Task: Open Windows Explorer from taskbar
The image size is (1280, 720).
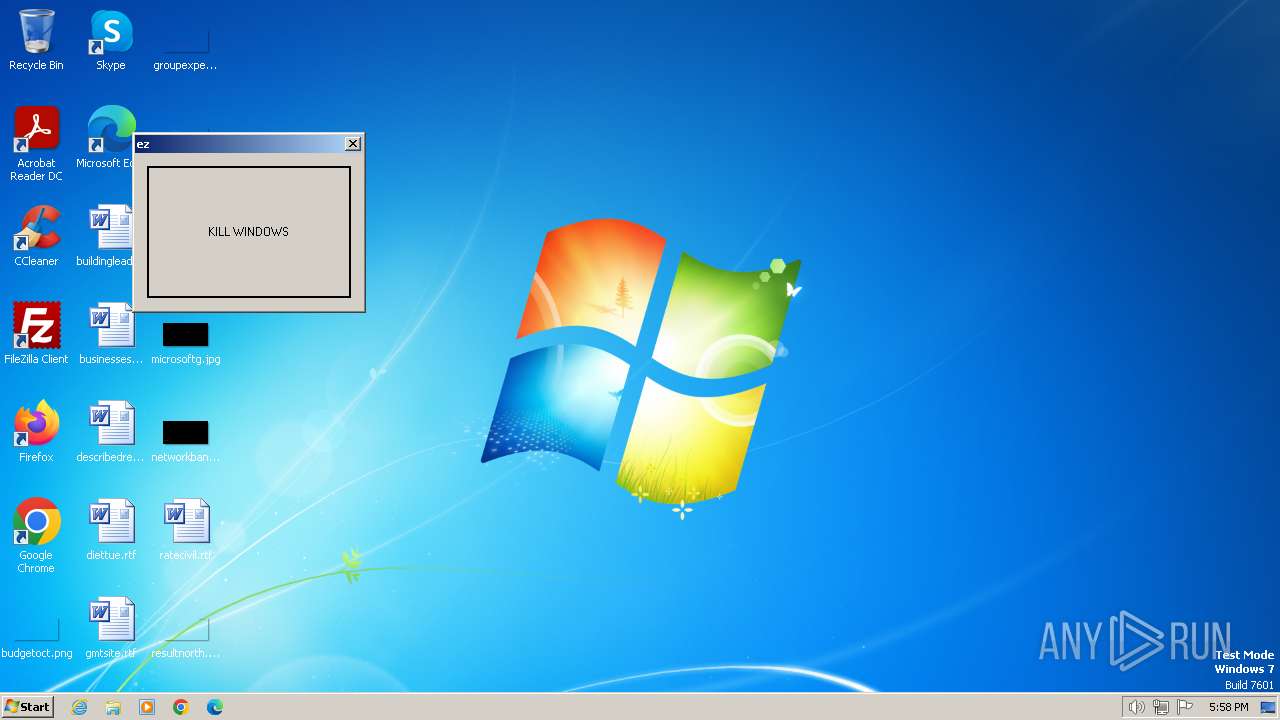Action: 113,707
